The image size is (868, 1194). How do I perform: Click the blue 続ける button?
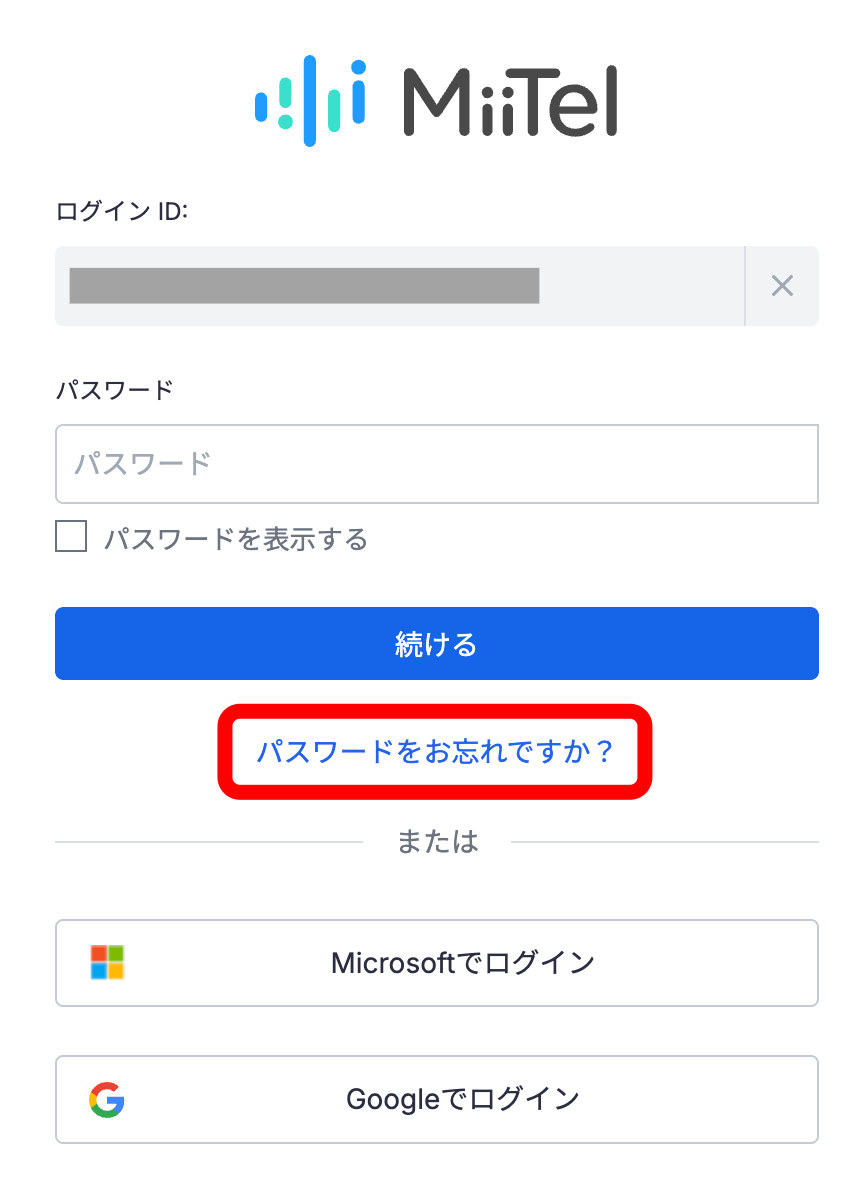click(436, 643)
